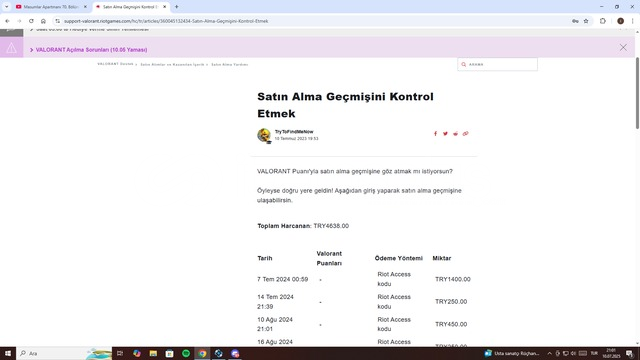Image resolution: width=640 pixels, height=360 pixels.
Task: Go back to the previous page
Action: (7, 21)
